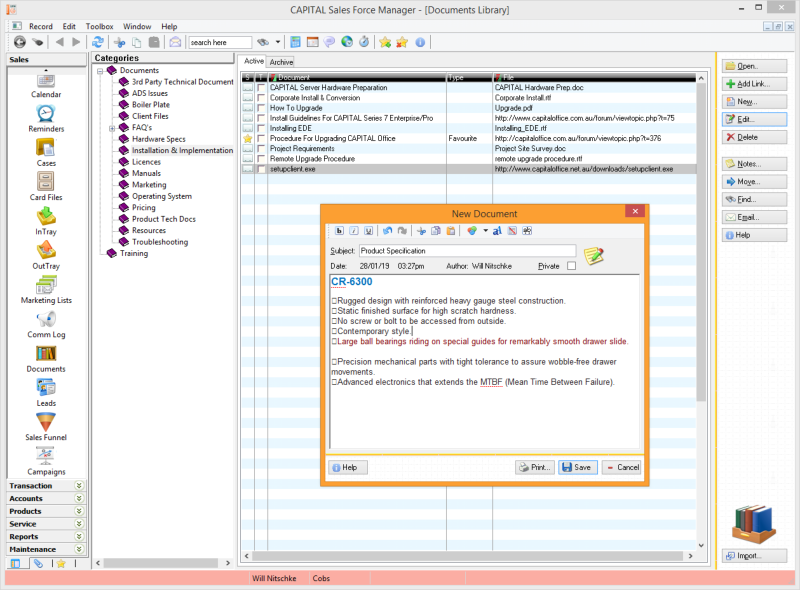Open color dropdown arrow in New Document toolbar

pyautogui.click(x=485, y=231)
